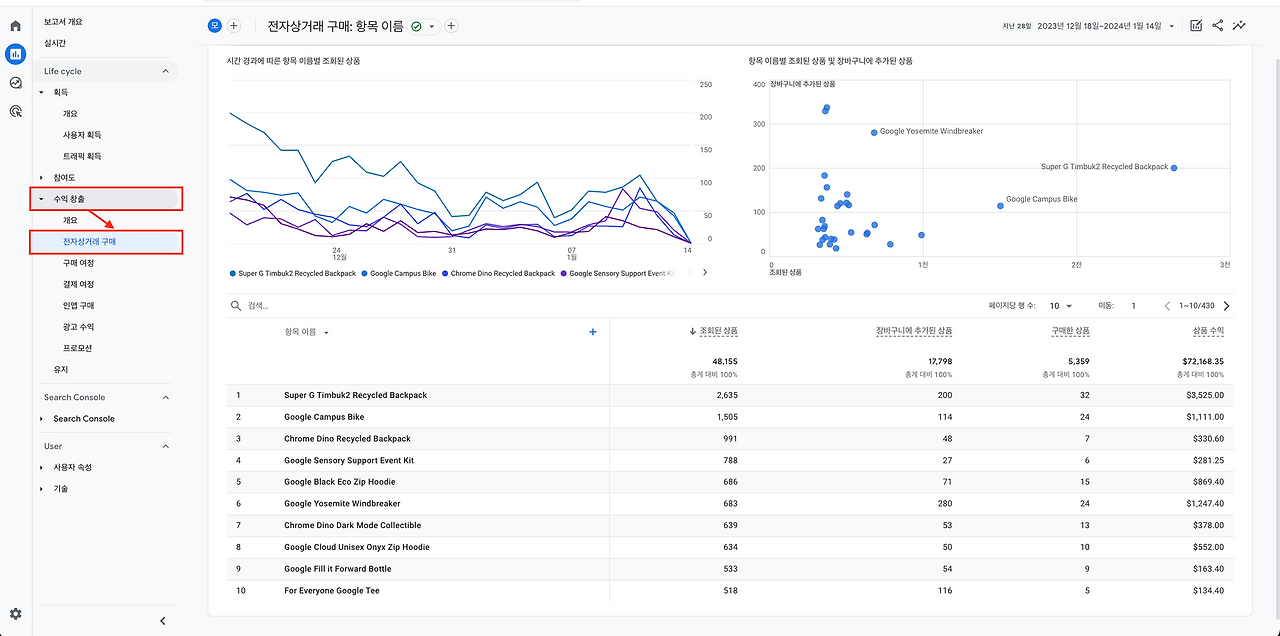The image size is (1280, 636).
Task: Open the 항목 이름 dimension dropdown
Action: coord(326,332)
